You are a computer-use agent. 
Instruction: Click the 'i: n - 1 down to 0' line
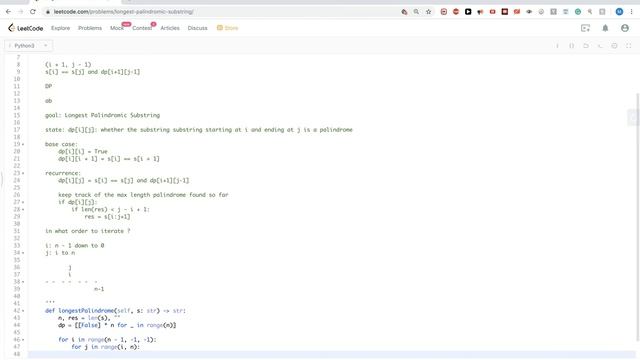[x=75, y=246]
